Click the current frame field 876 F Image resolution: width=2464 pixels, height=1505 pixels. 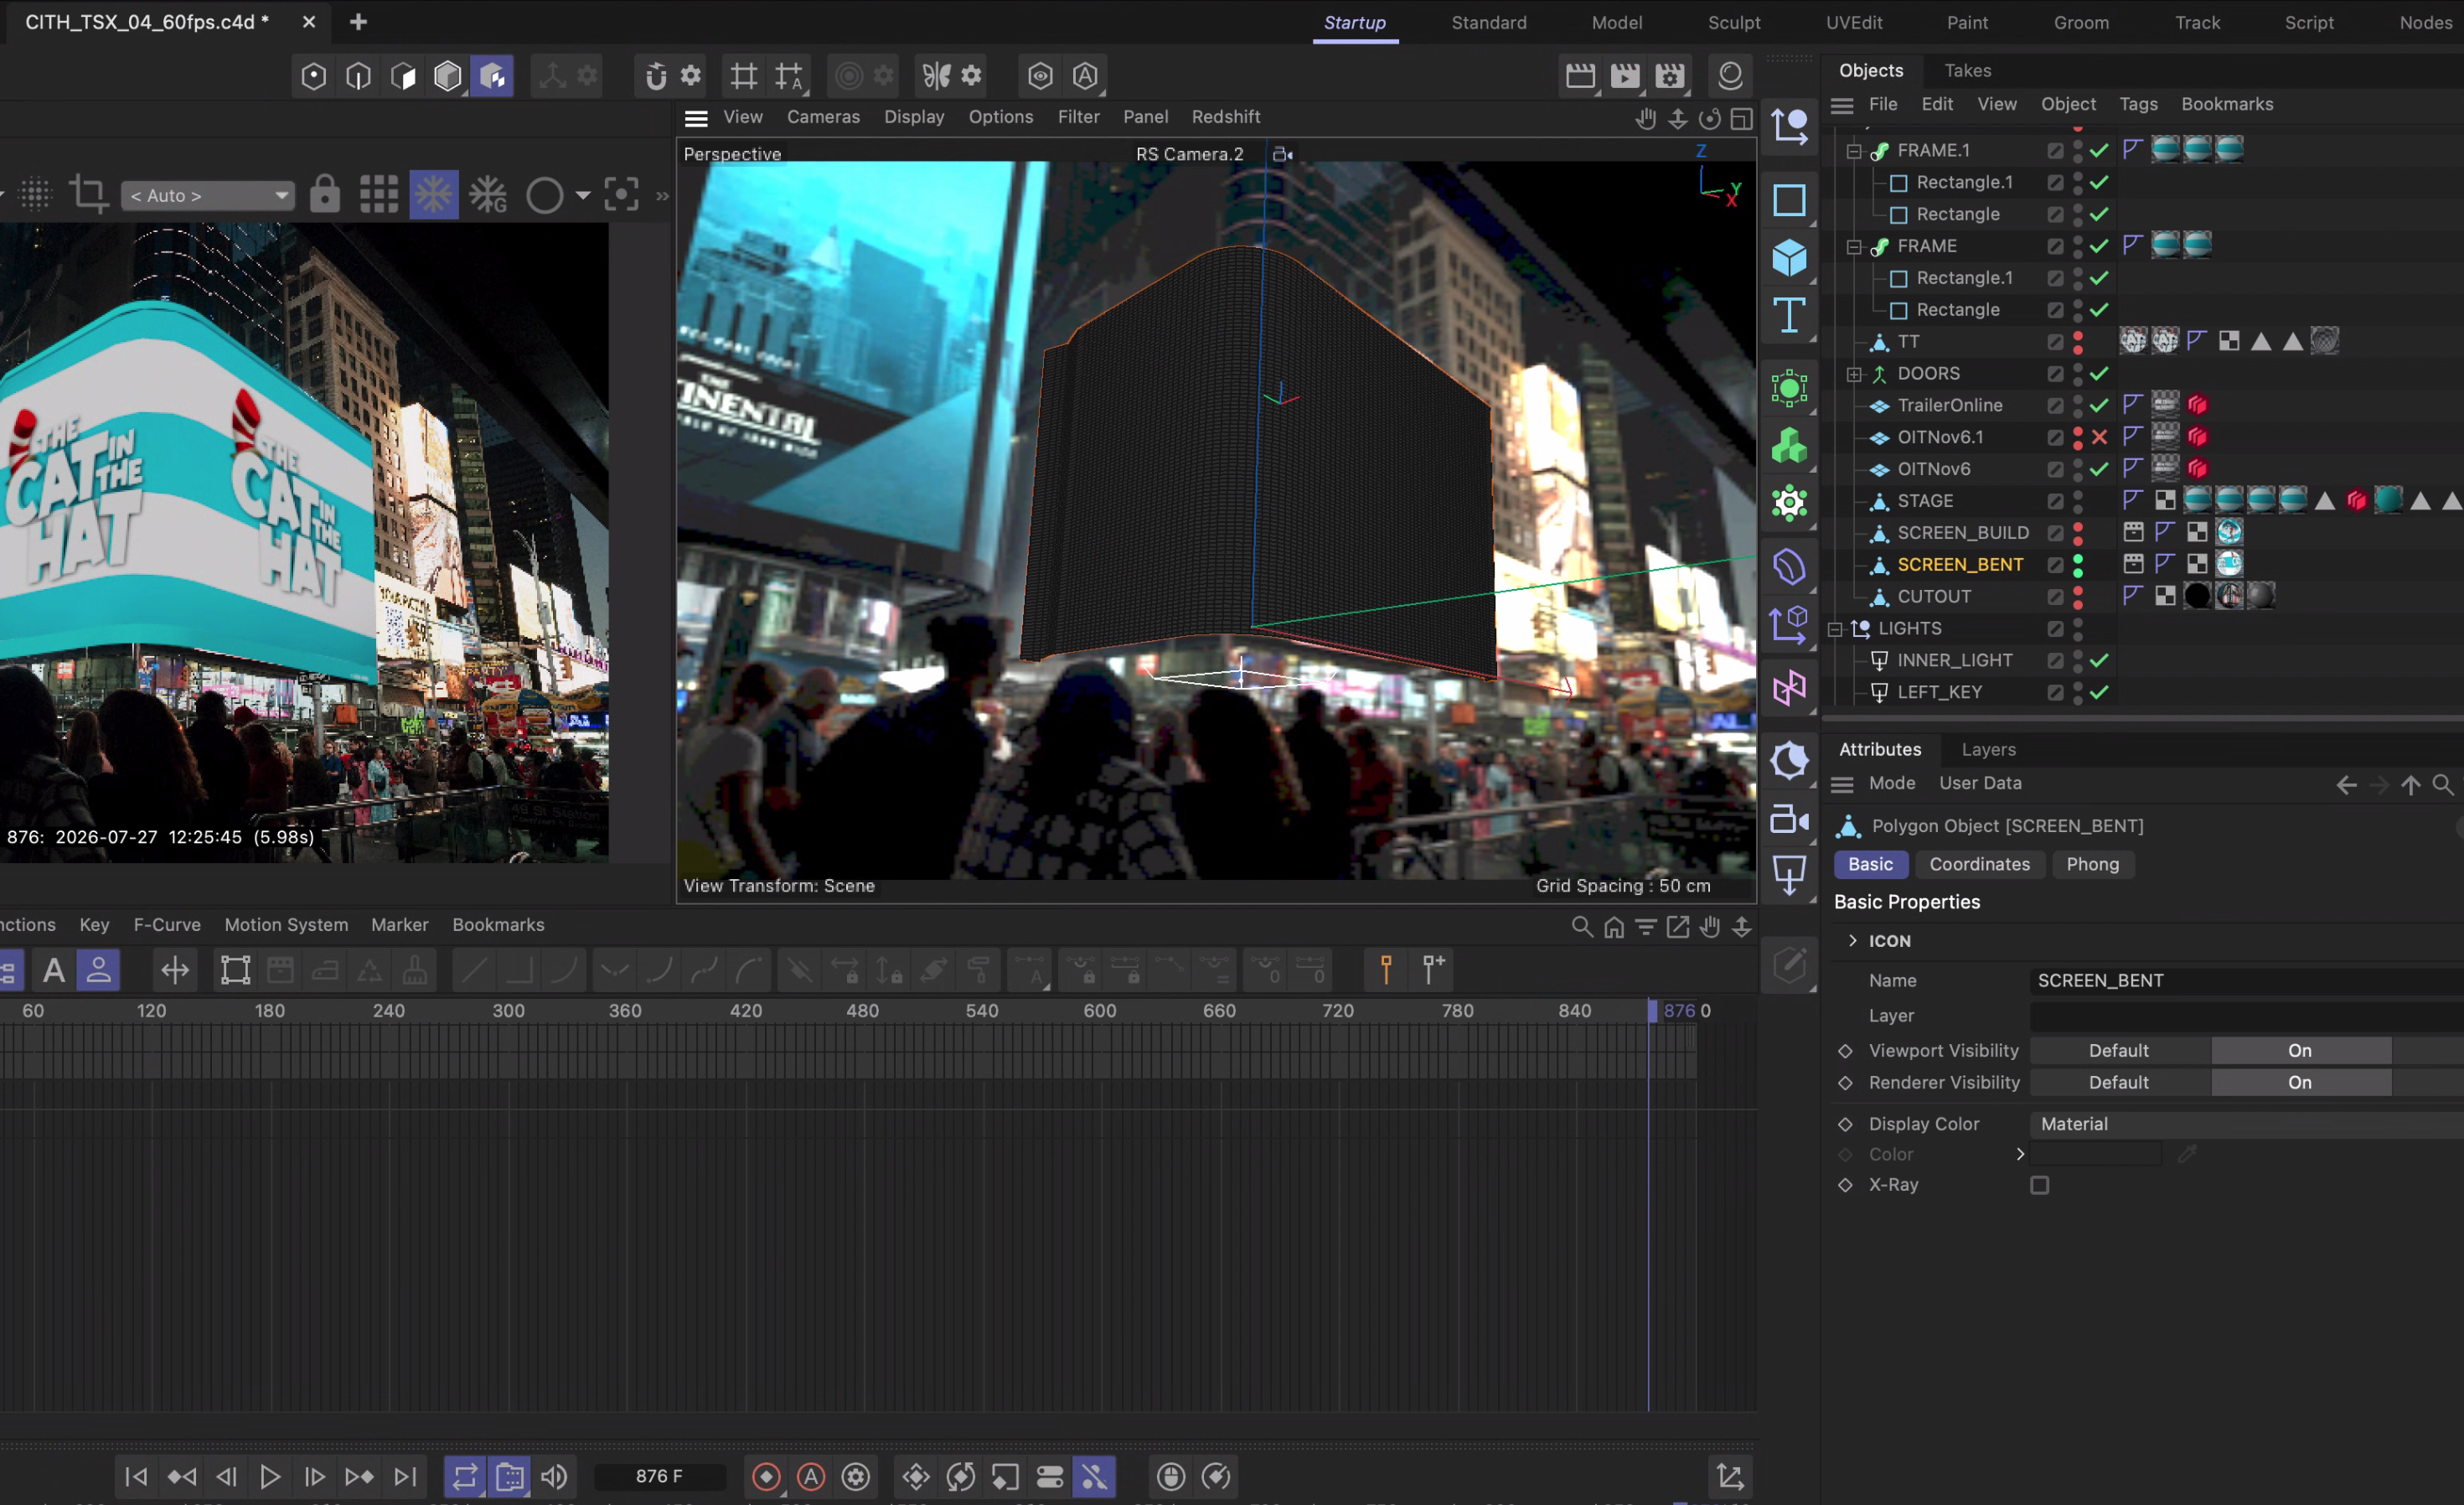pyautogui.click(x=660, y=1476)
